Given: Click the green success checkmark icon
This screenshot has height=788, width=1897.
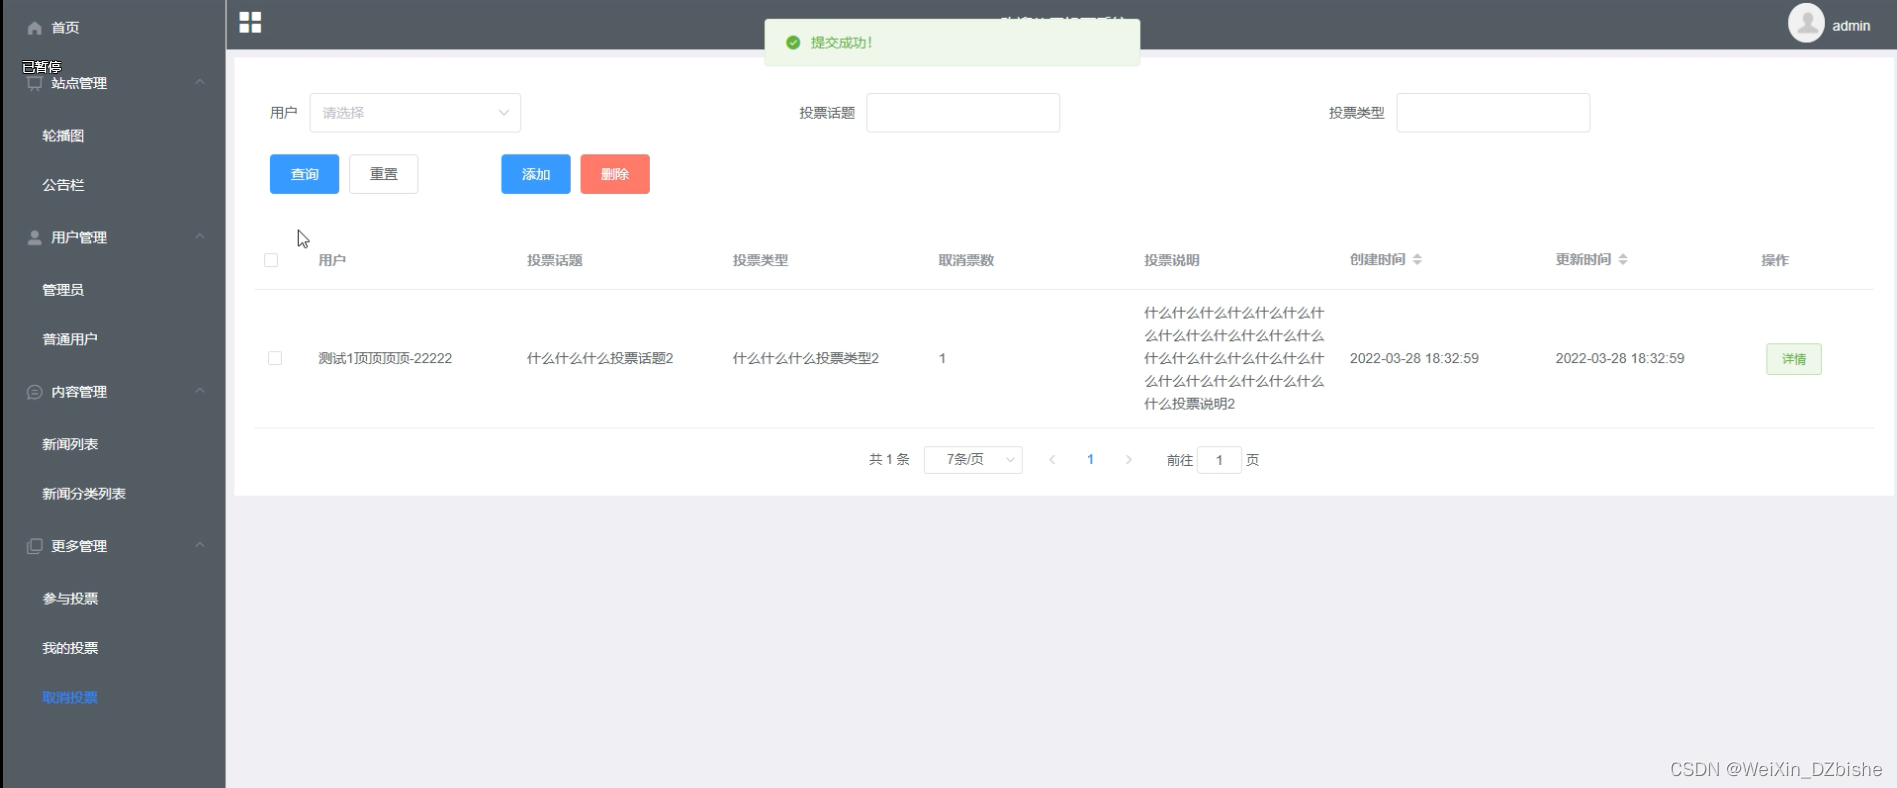Looking at the screenshot, I should [793, 42].
